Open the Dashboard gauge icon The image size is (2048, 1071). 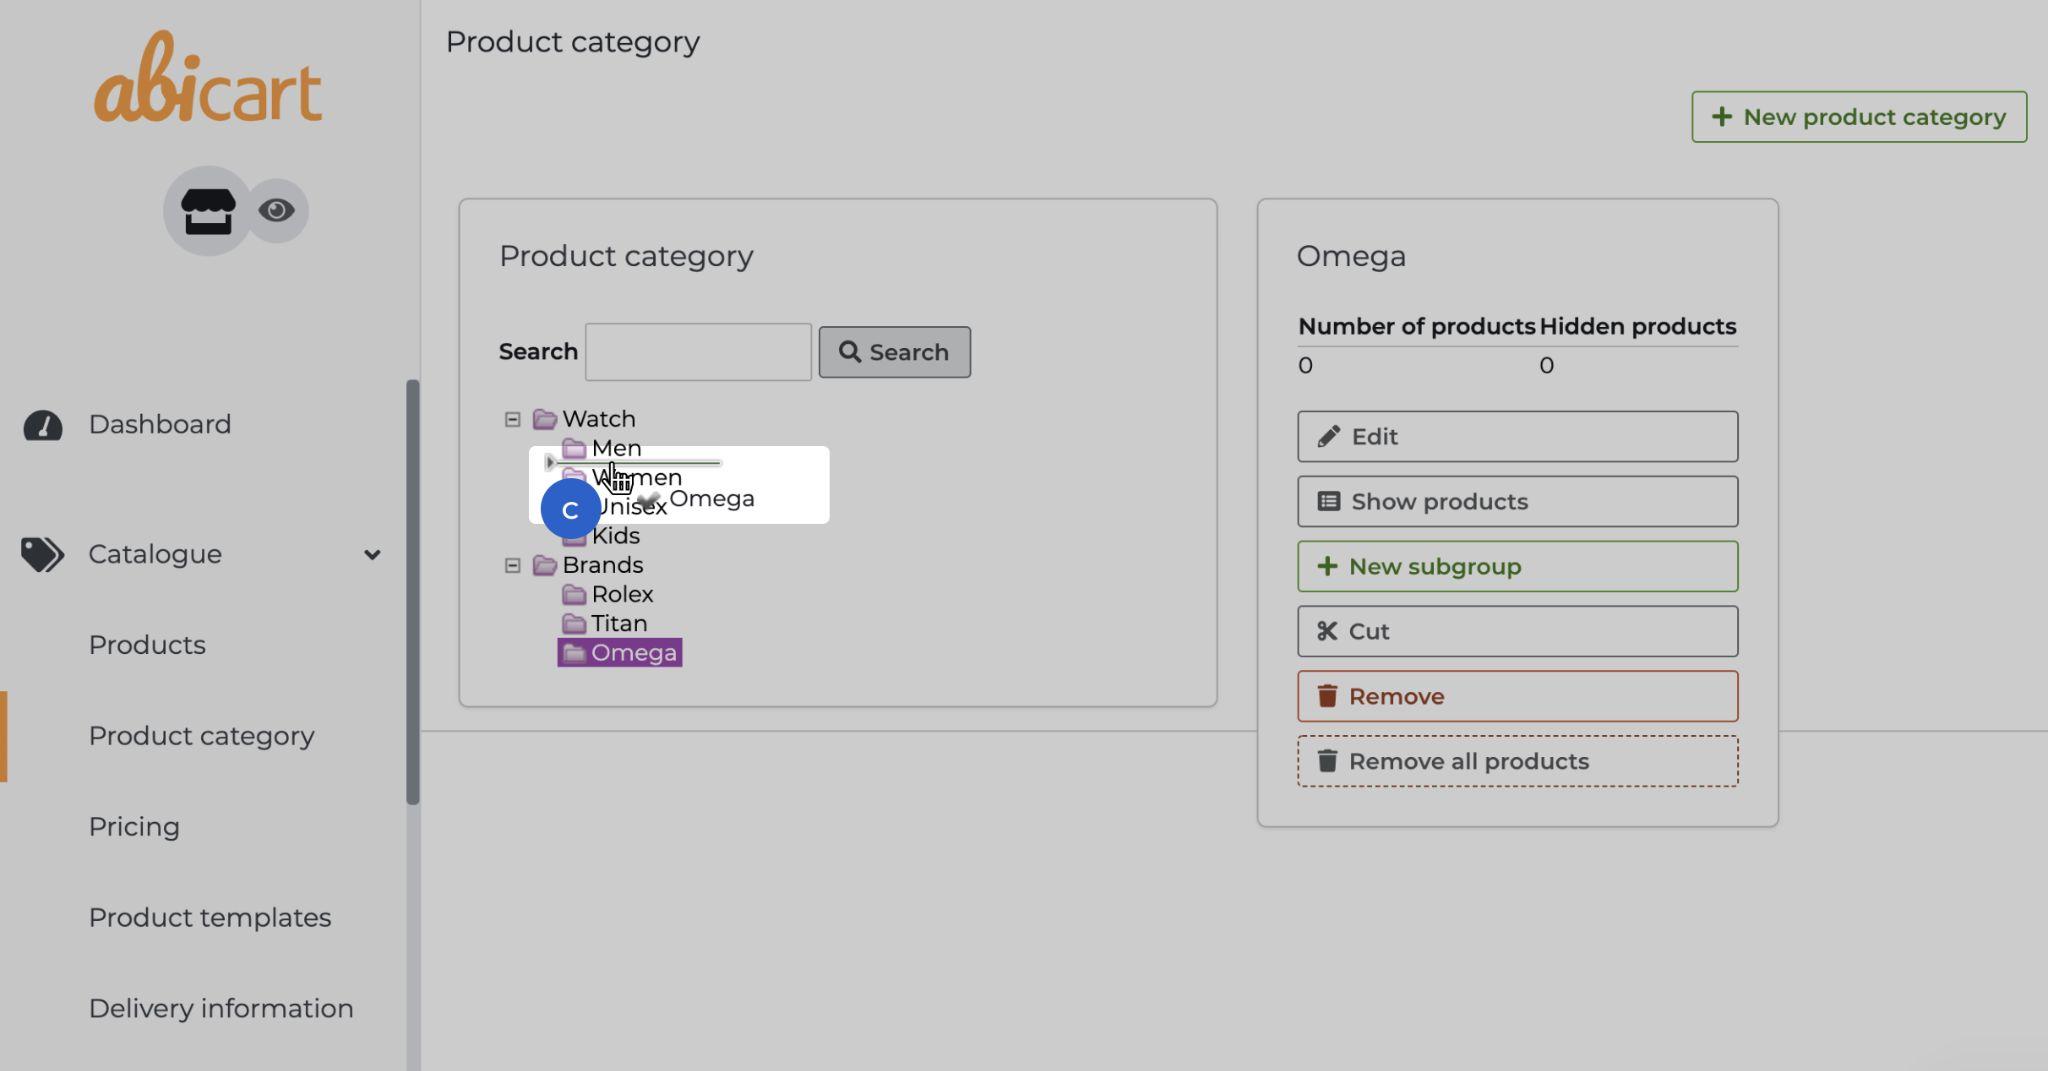43,425
